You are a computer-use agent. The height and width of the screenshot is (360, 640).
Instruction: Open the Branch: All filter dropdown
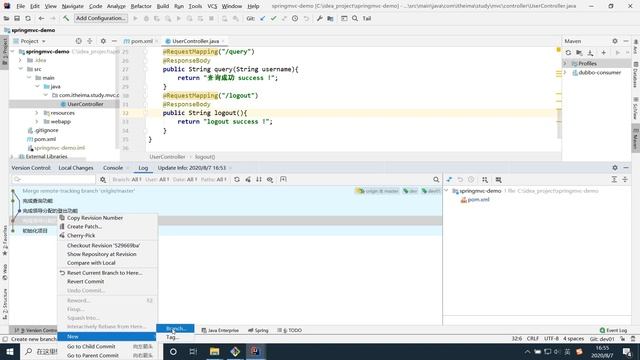pos(127,180)
